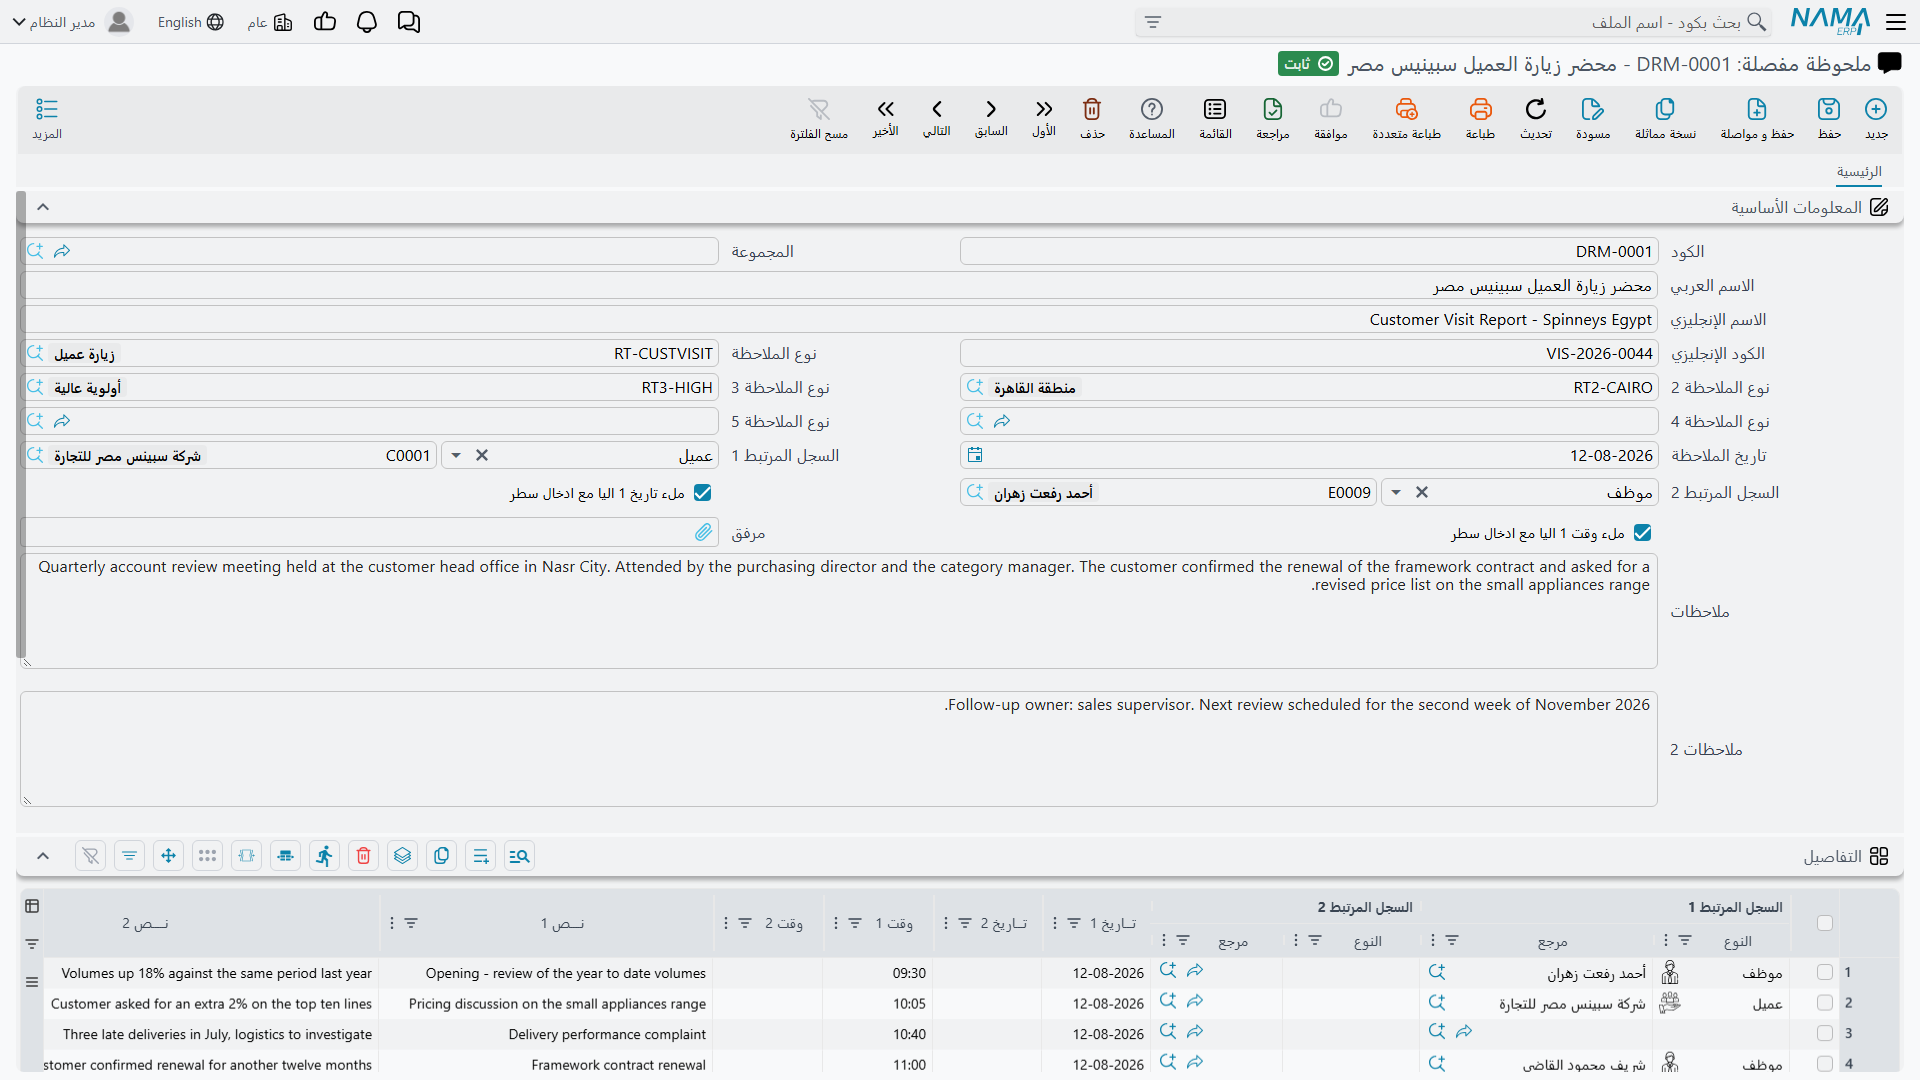The image size is (1920, 1080).
Task: Select details row 1 checkbox
Action: [1825, 972]
